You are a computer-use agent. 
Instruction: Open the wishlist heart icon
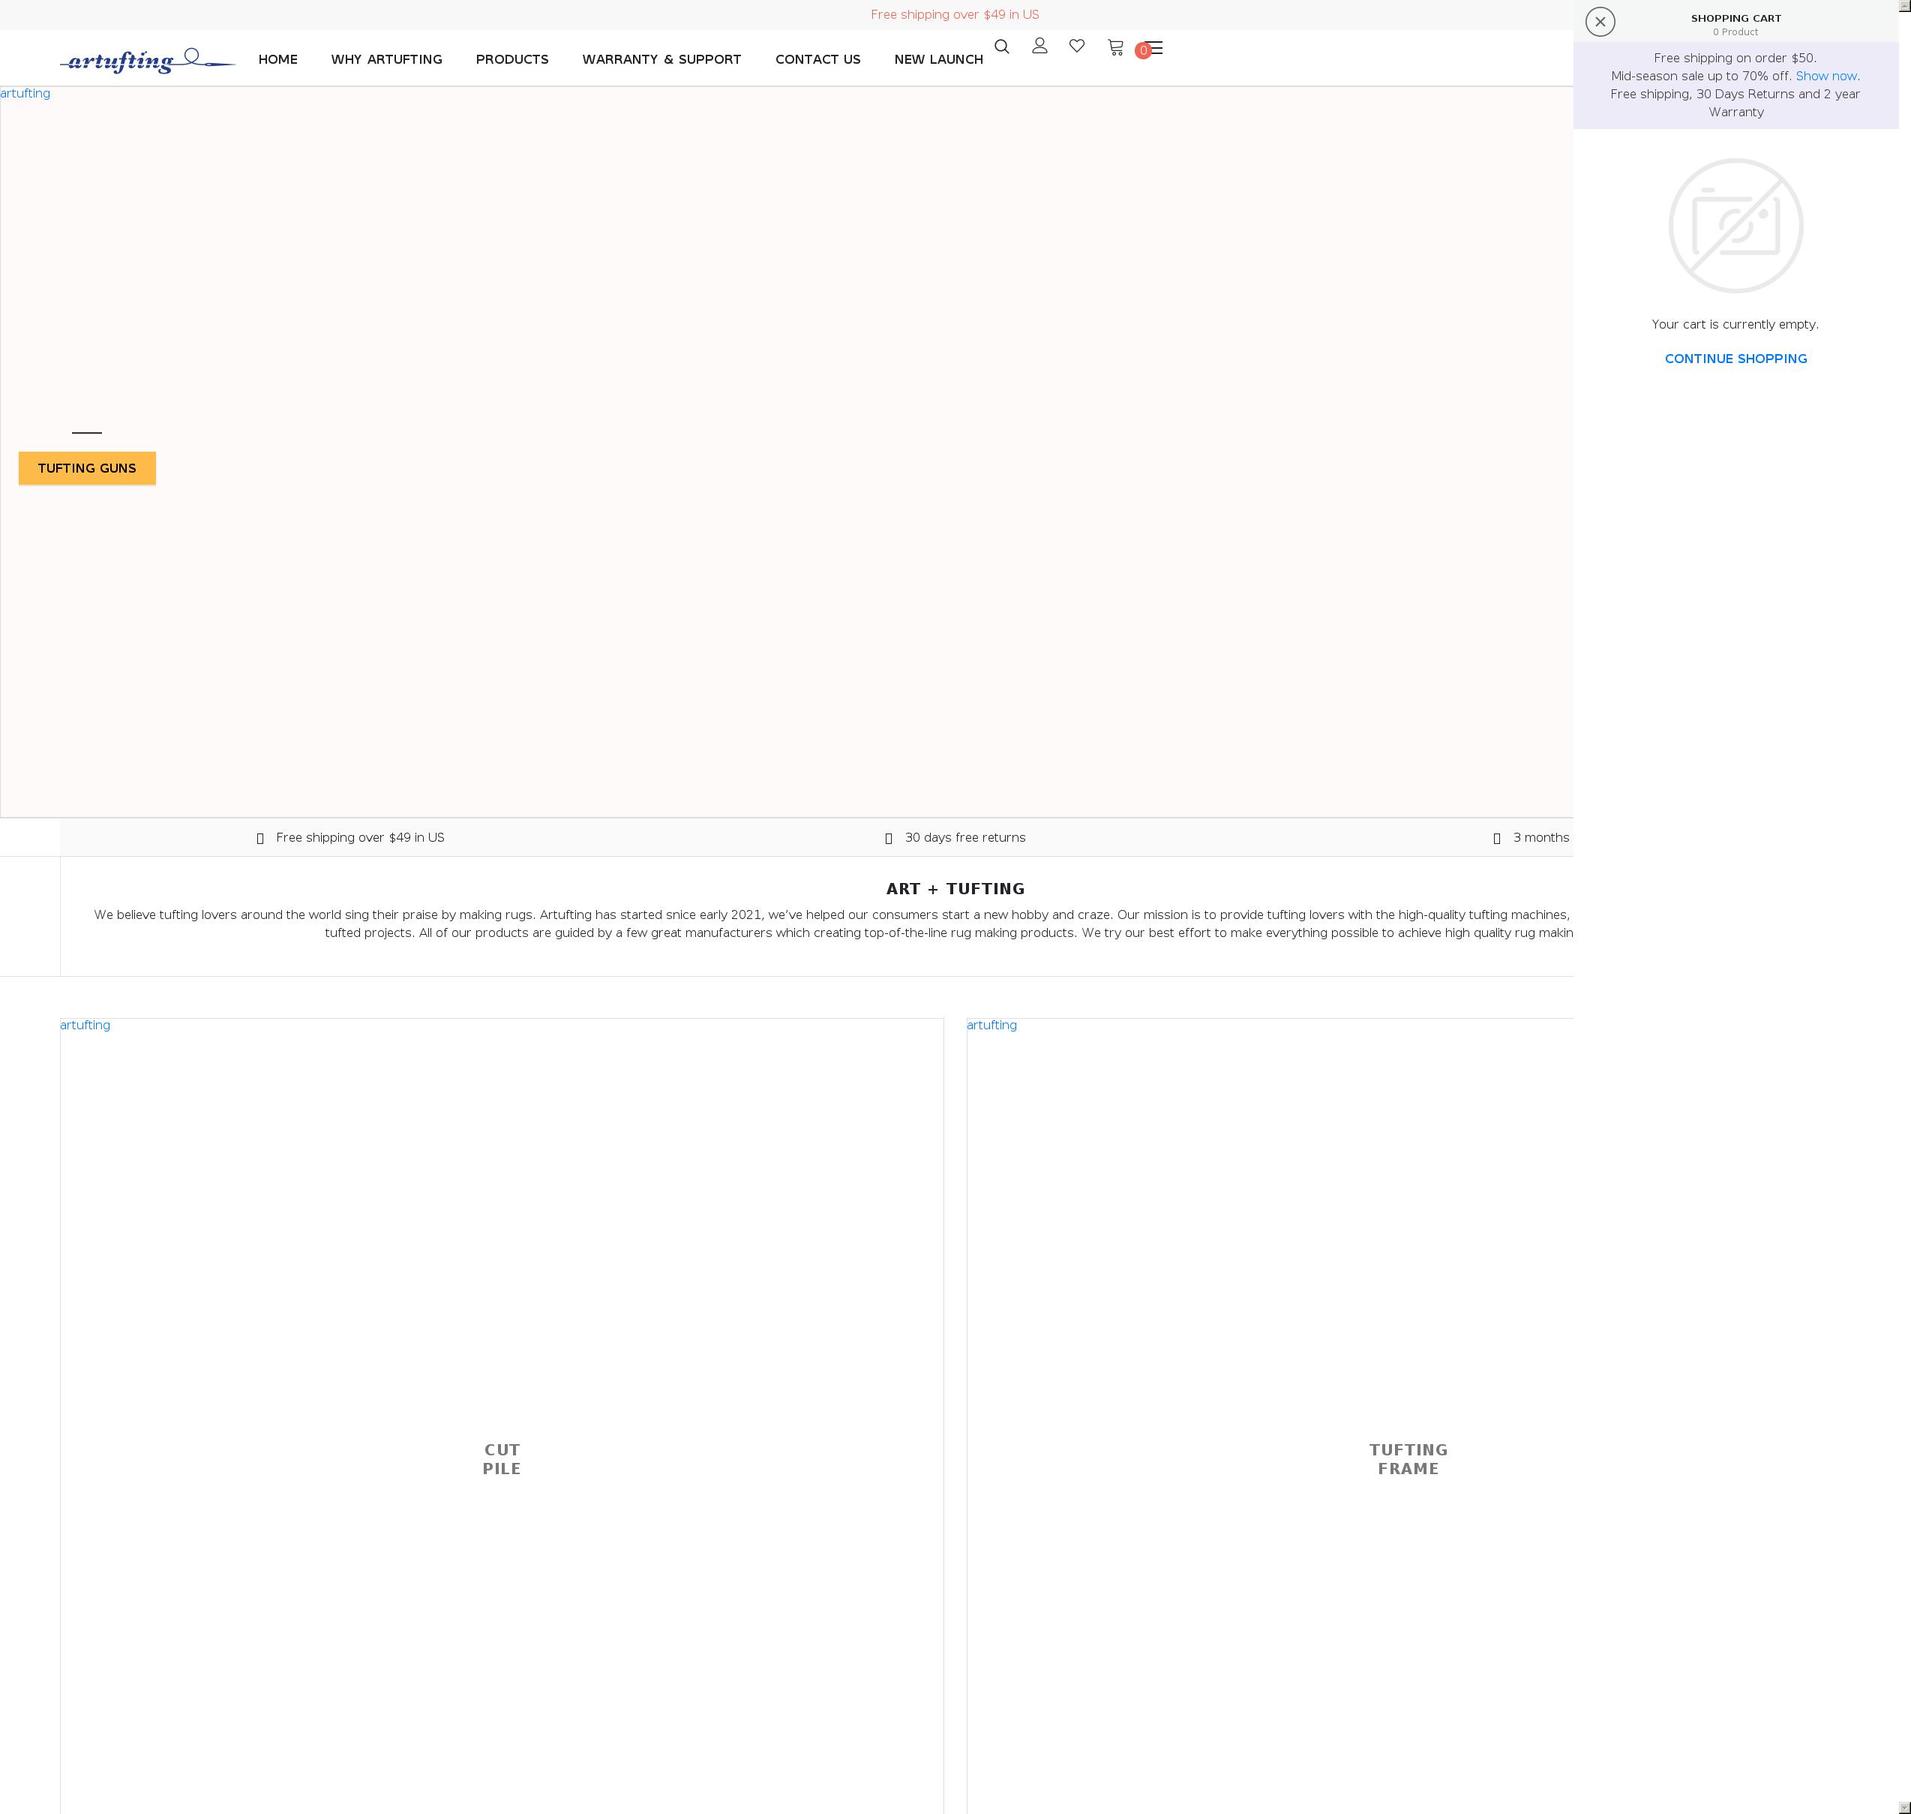[x=1077, y=46]
